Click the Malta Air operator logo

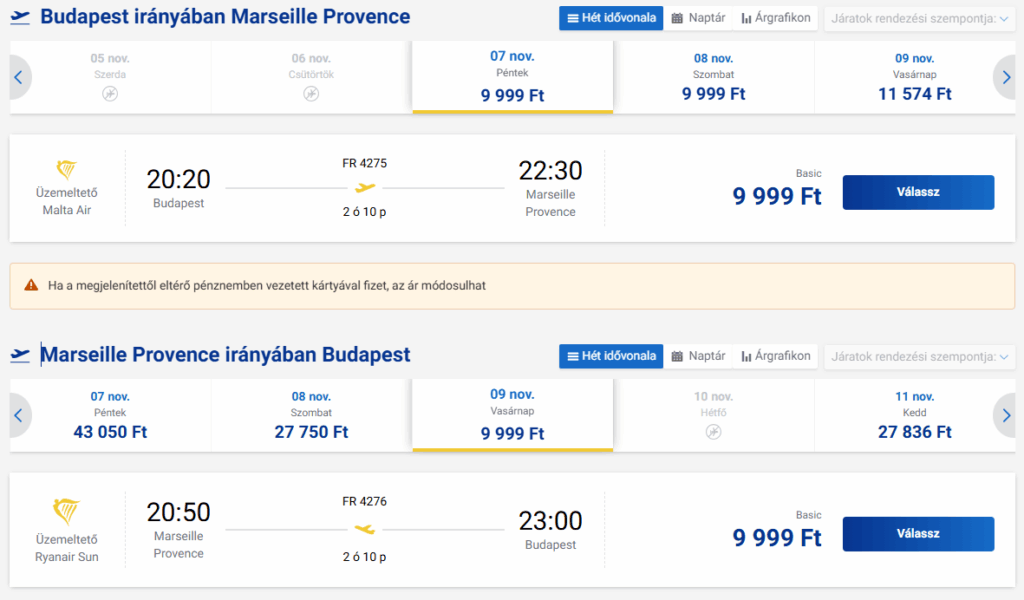click(67, 170)
